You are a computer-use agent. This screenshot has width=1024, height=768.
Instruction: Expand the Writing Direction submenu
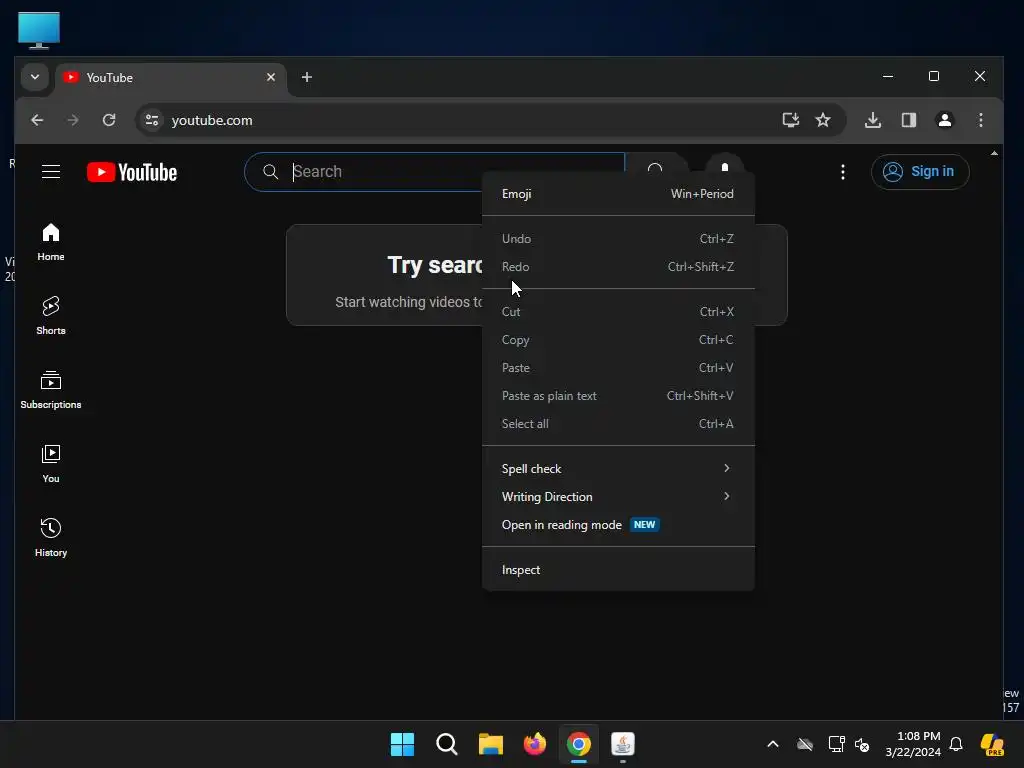pos(618,497)
